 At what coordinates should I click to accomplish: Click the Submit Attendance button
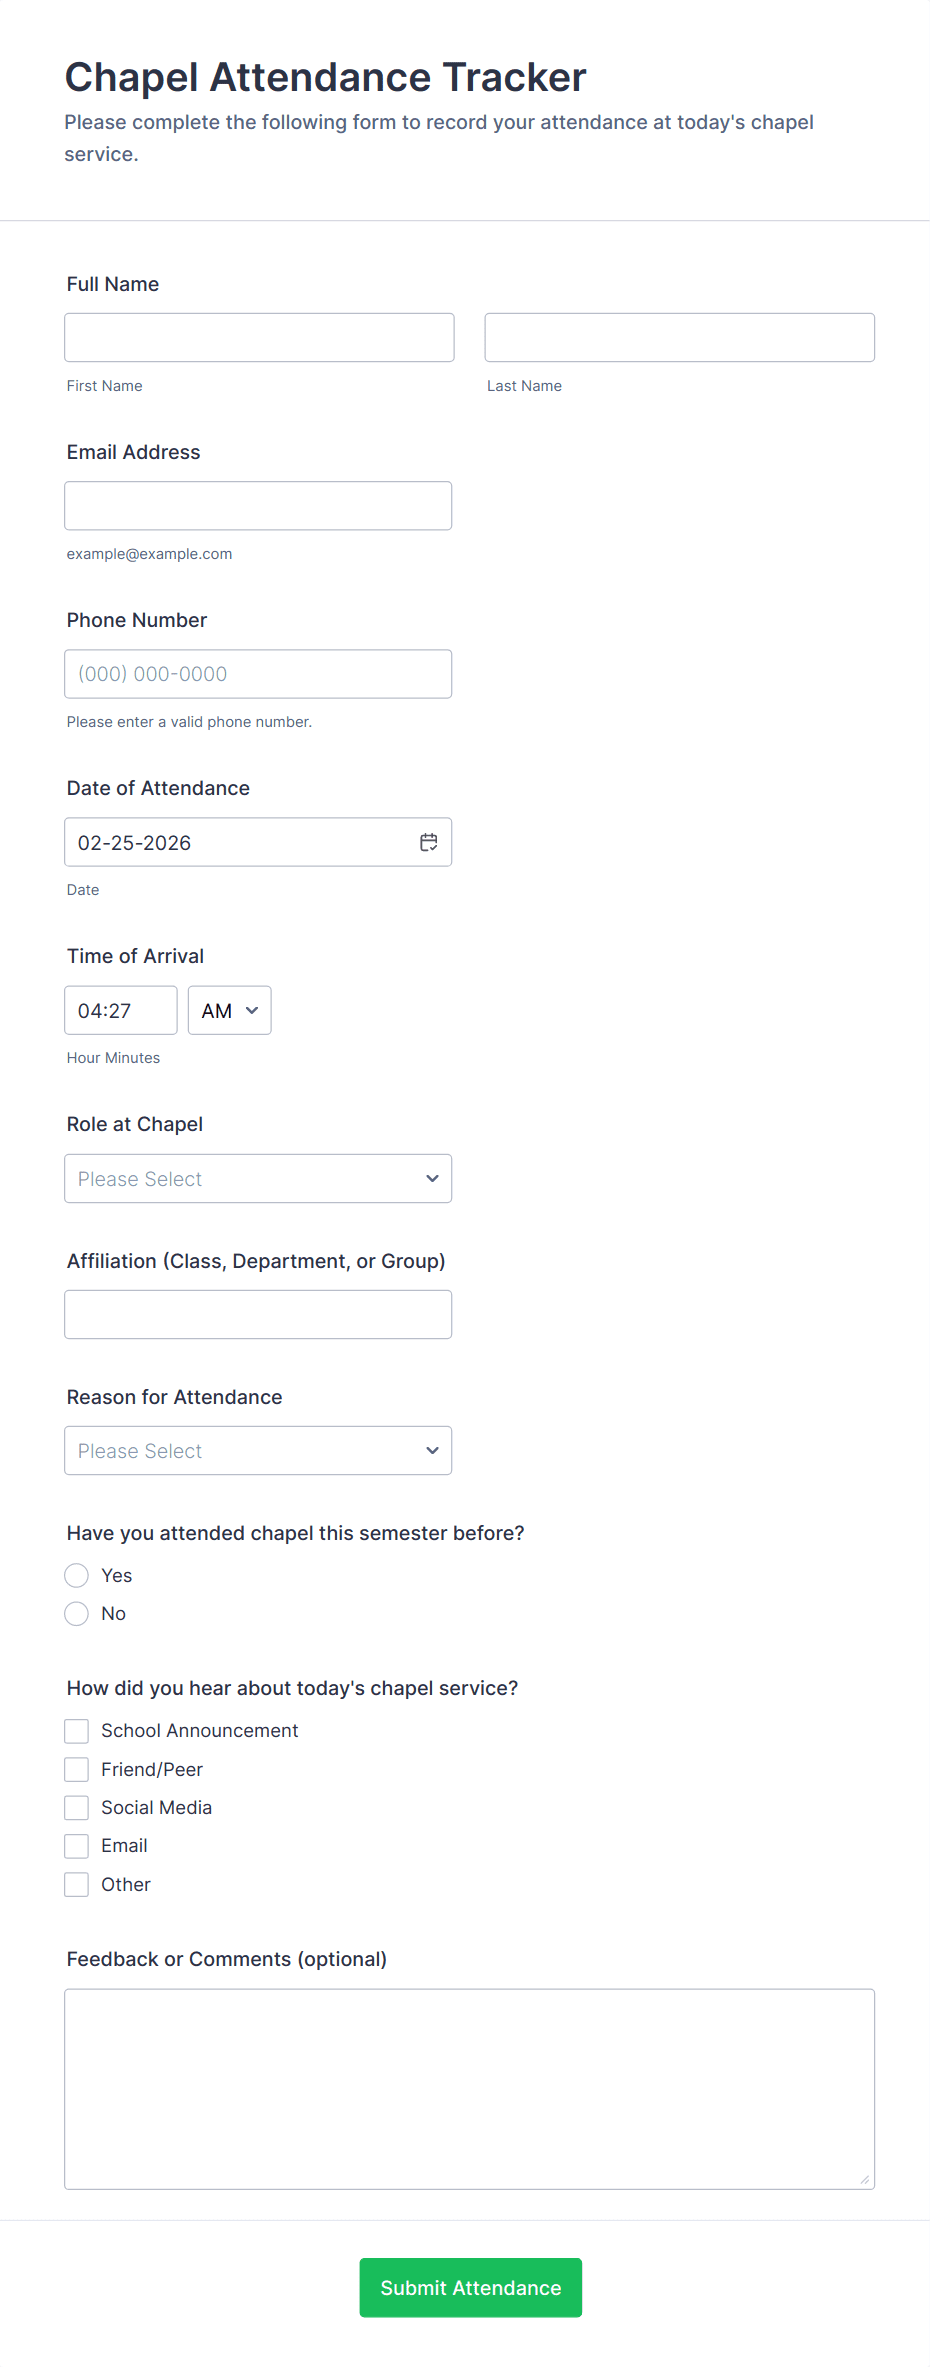(470, 2288)
